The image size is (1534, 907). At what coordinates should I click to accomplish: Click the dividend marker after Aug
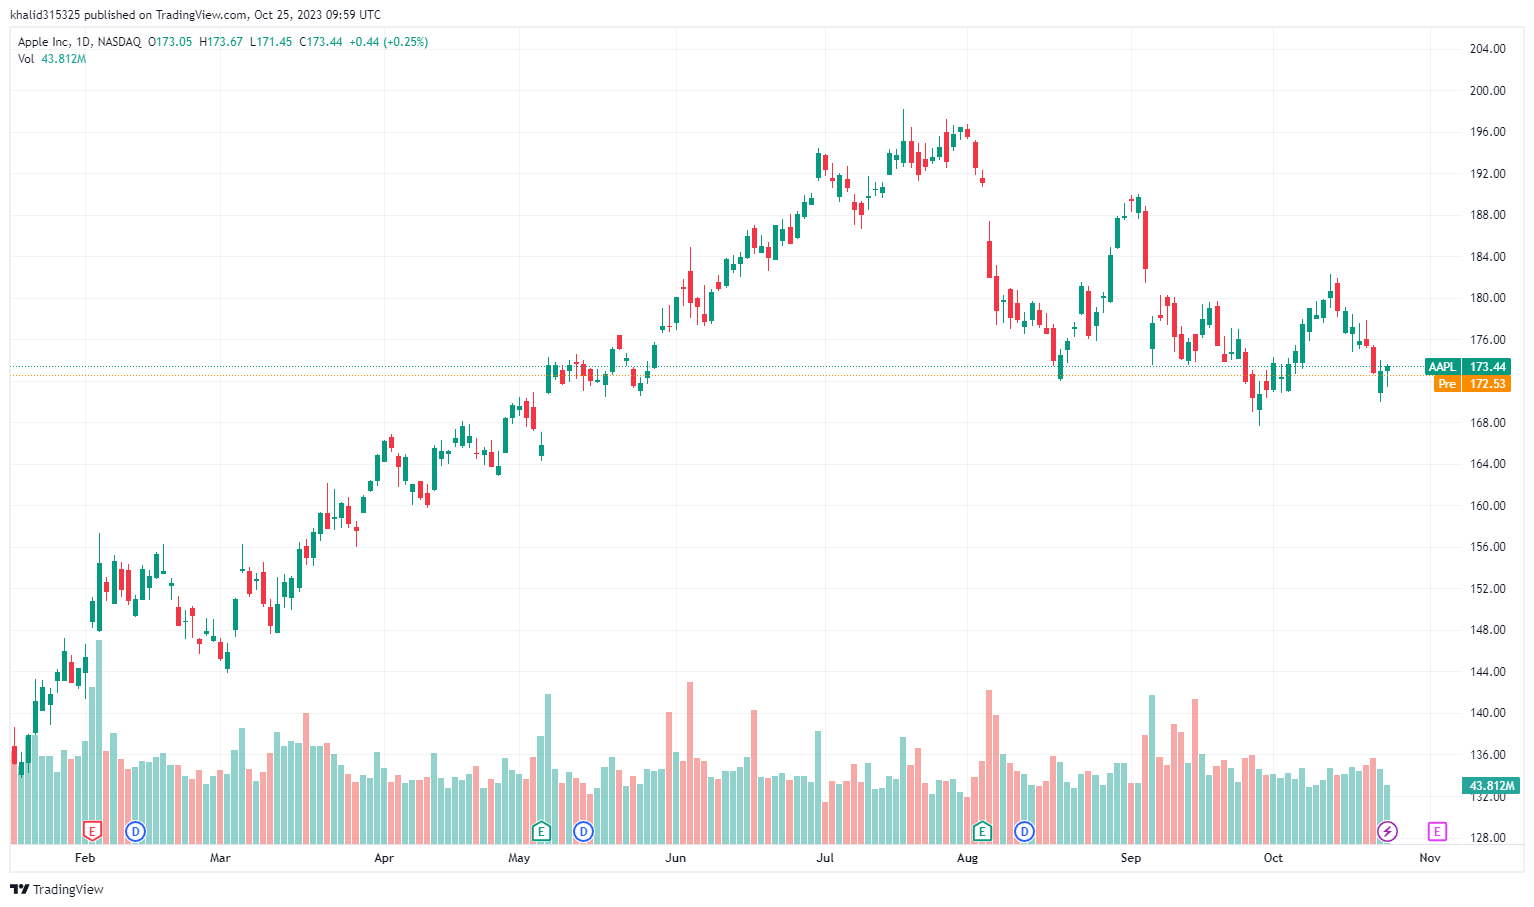[1024, 831]
